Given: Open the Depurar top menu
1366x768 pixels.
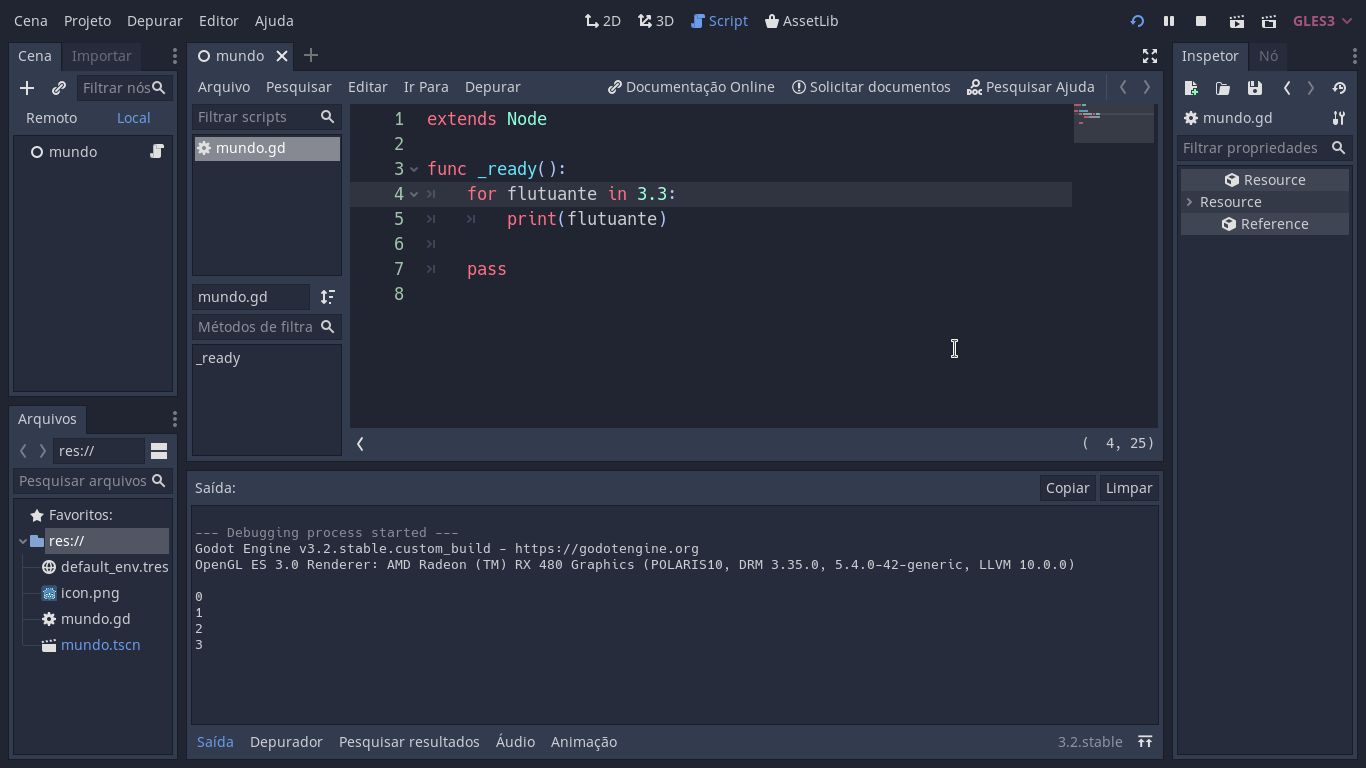Looking at the screenshot, I should coord(155,21).
